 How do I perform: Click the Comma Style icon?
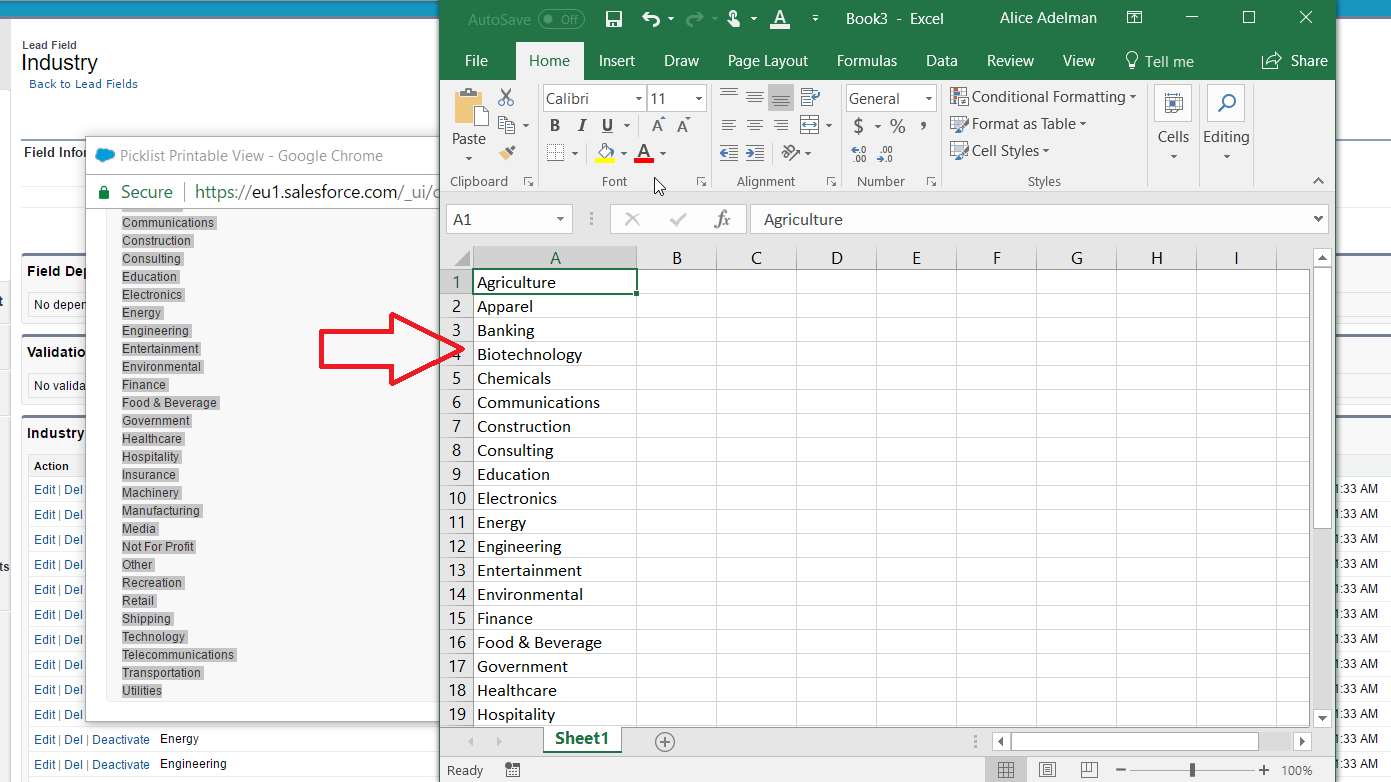(924, 126)
